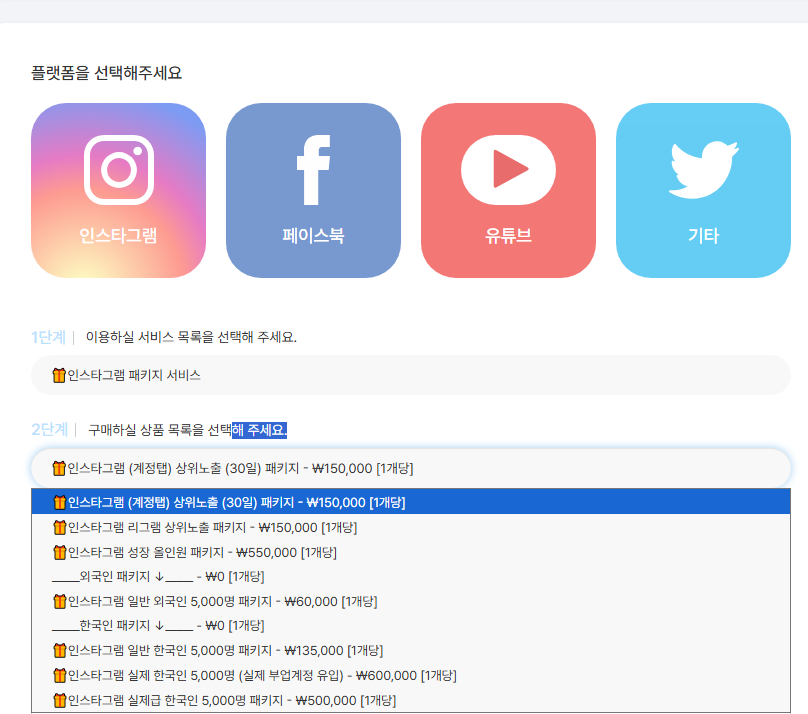Click text 이용하실 서비스 목록을 선택해 주세요.
Viewport: 808px width, 714px height.
click(191, 337)
